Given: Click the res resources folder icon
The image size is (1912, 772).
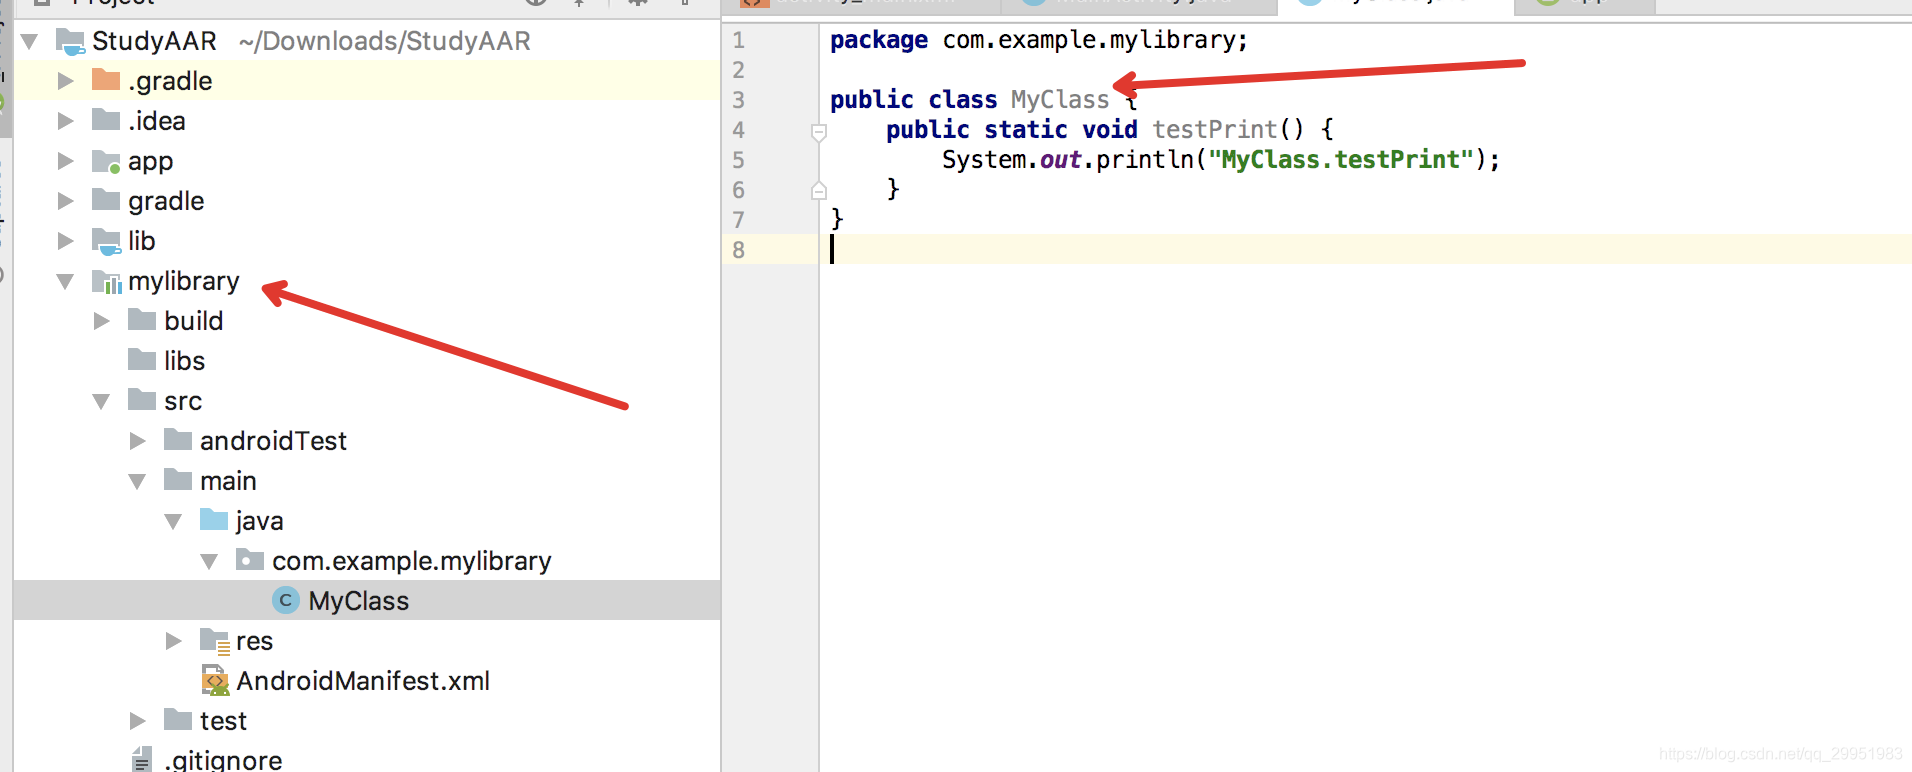Looking at the screenshot, I should point(215,641).
